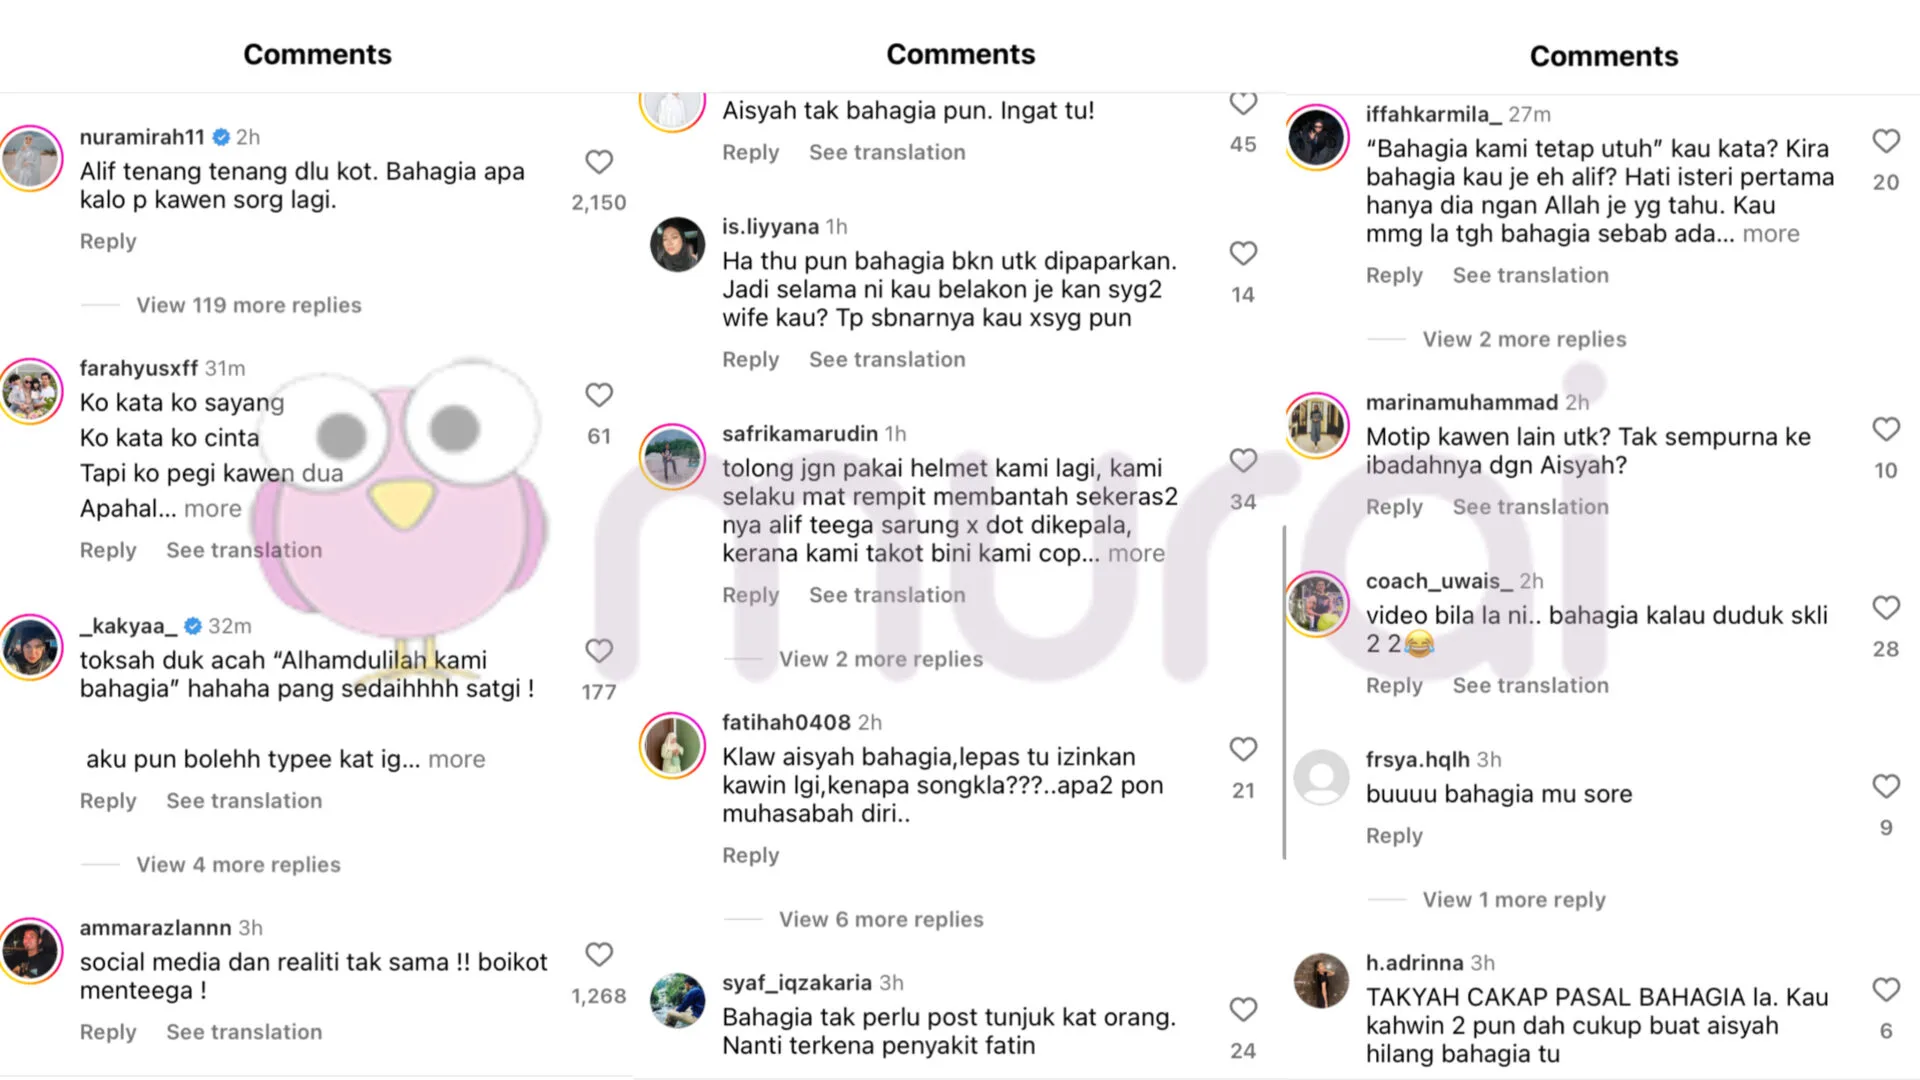Like _kakyaa_'s comment
The image size is (1920, 1080).
pos(598,651)
